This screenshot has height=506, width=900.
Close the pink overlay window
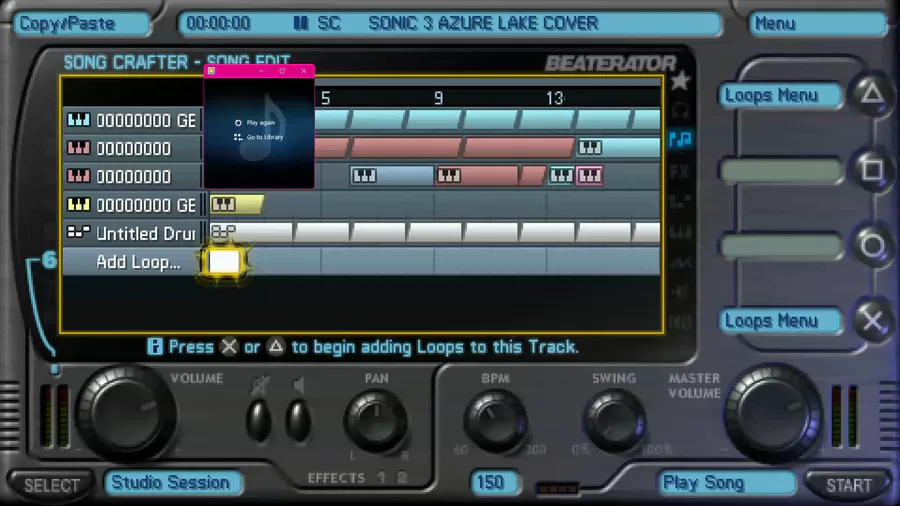tap(304, 71)
